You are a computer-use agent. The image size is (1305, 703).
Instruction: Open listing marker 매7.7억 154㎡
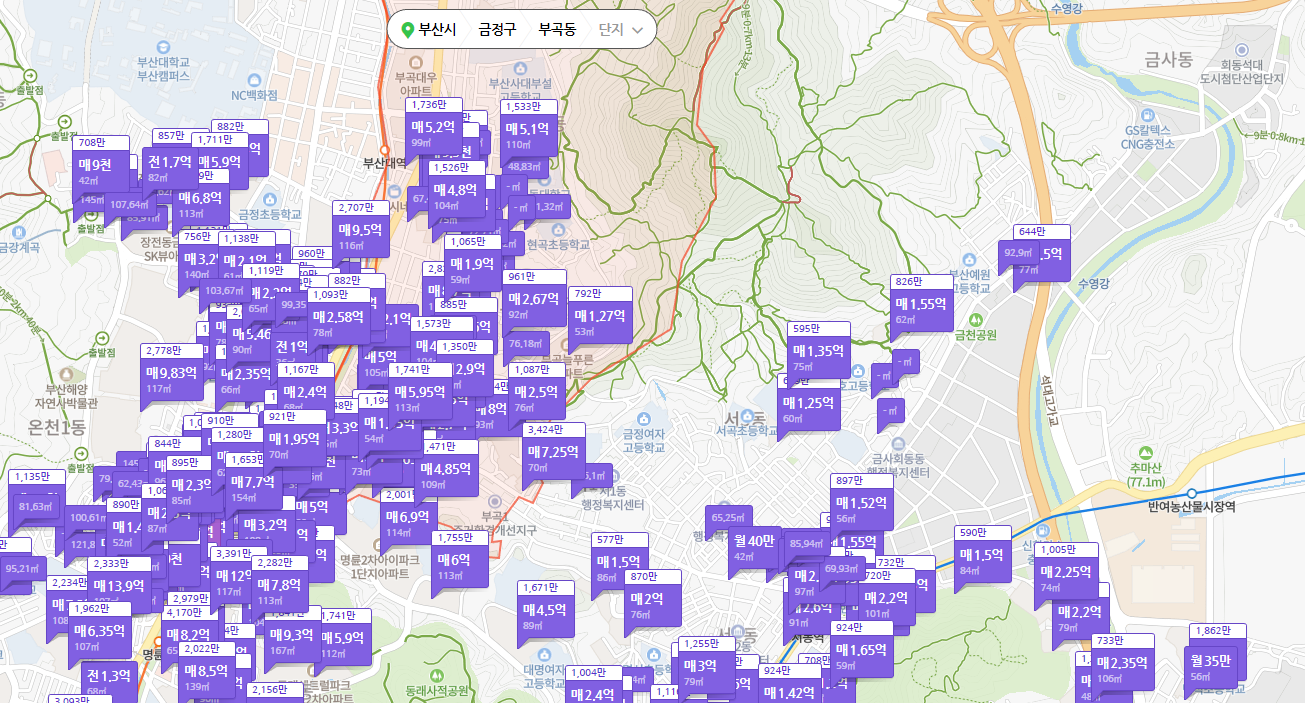click(x=253, y=485)
